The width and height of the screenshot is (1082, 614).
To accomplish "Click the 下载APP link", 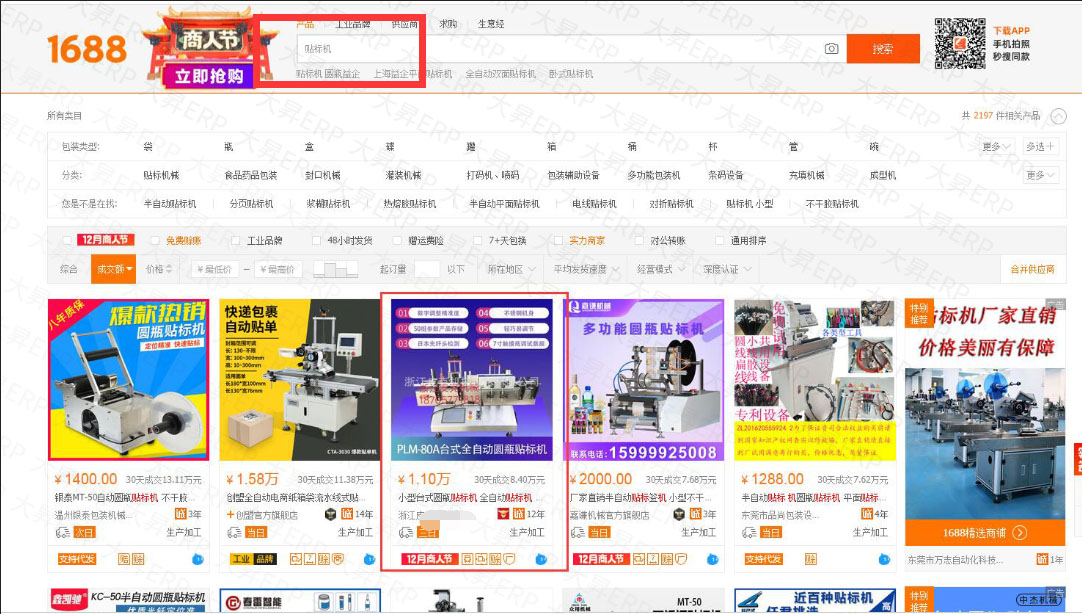I will [1011, 30].
